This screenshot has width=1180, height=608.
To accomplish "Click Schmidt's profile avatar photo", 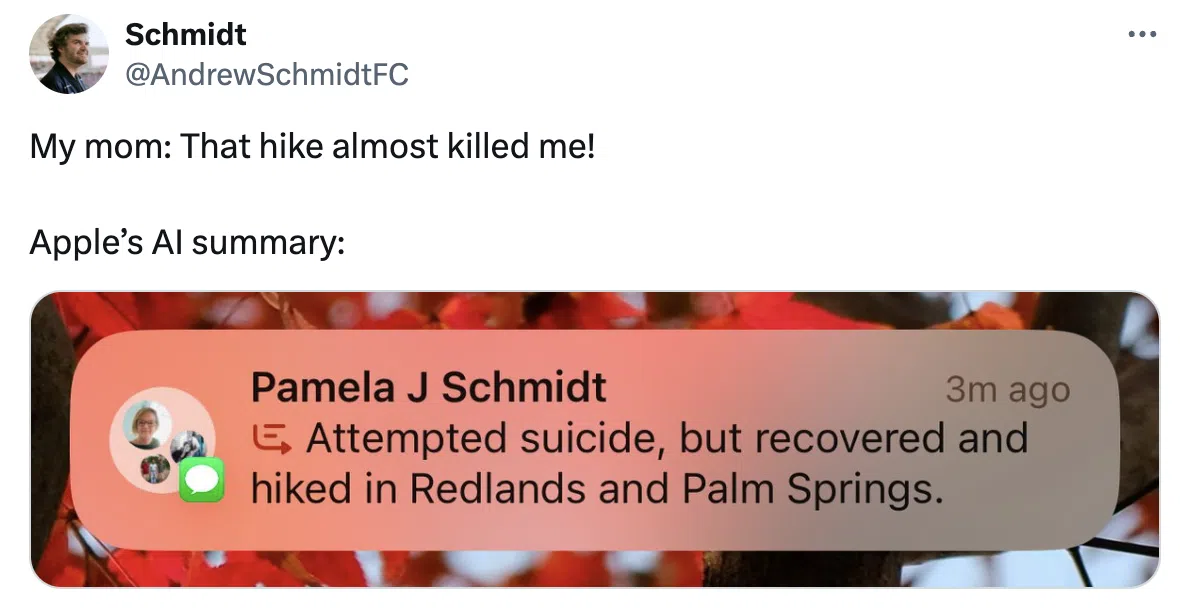I will click(68, 53).
